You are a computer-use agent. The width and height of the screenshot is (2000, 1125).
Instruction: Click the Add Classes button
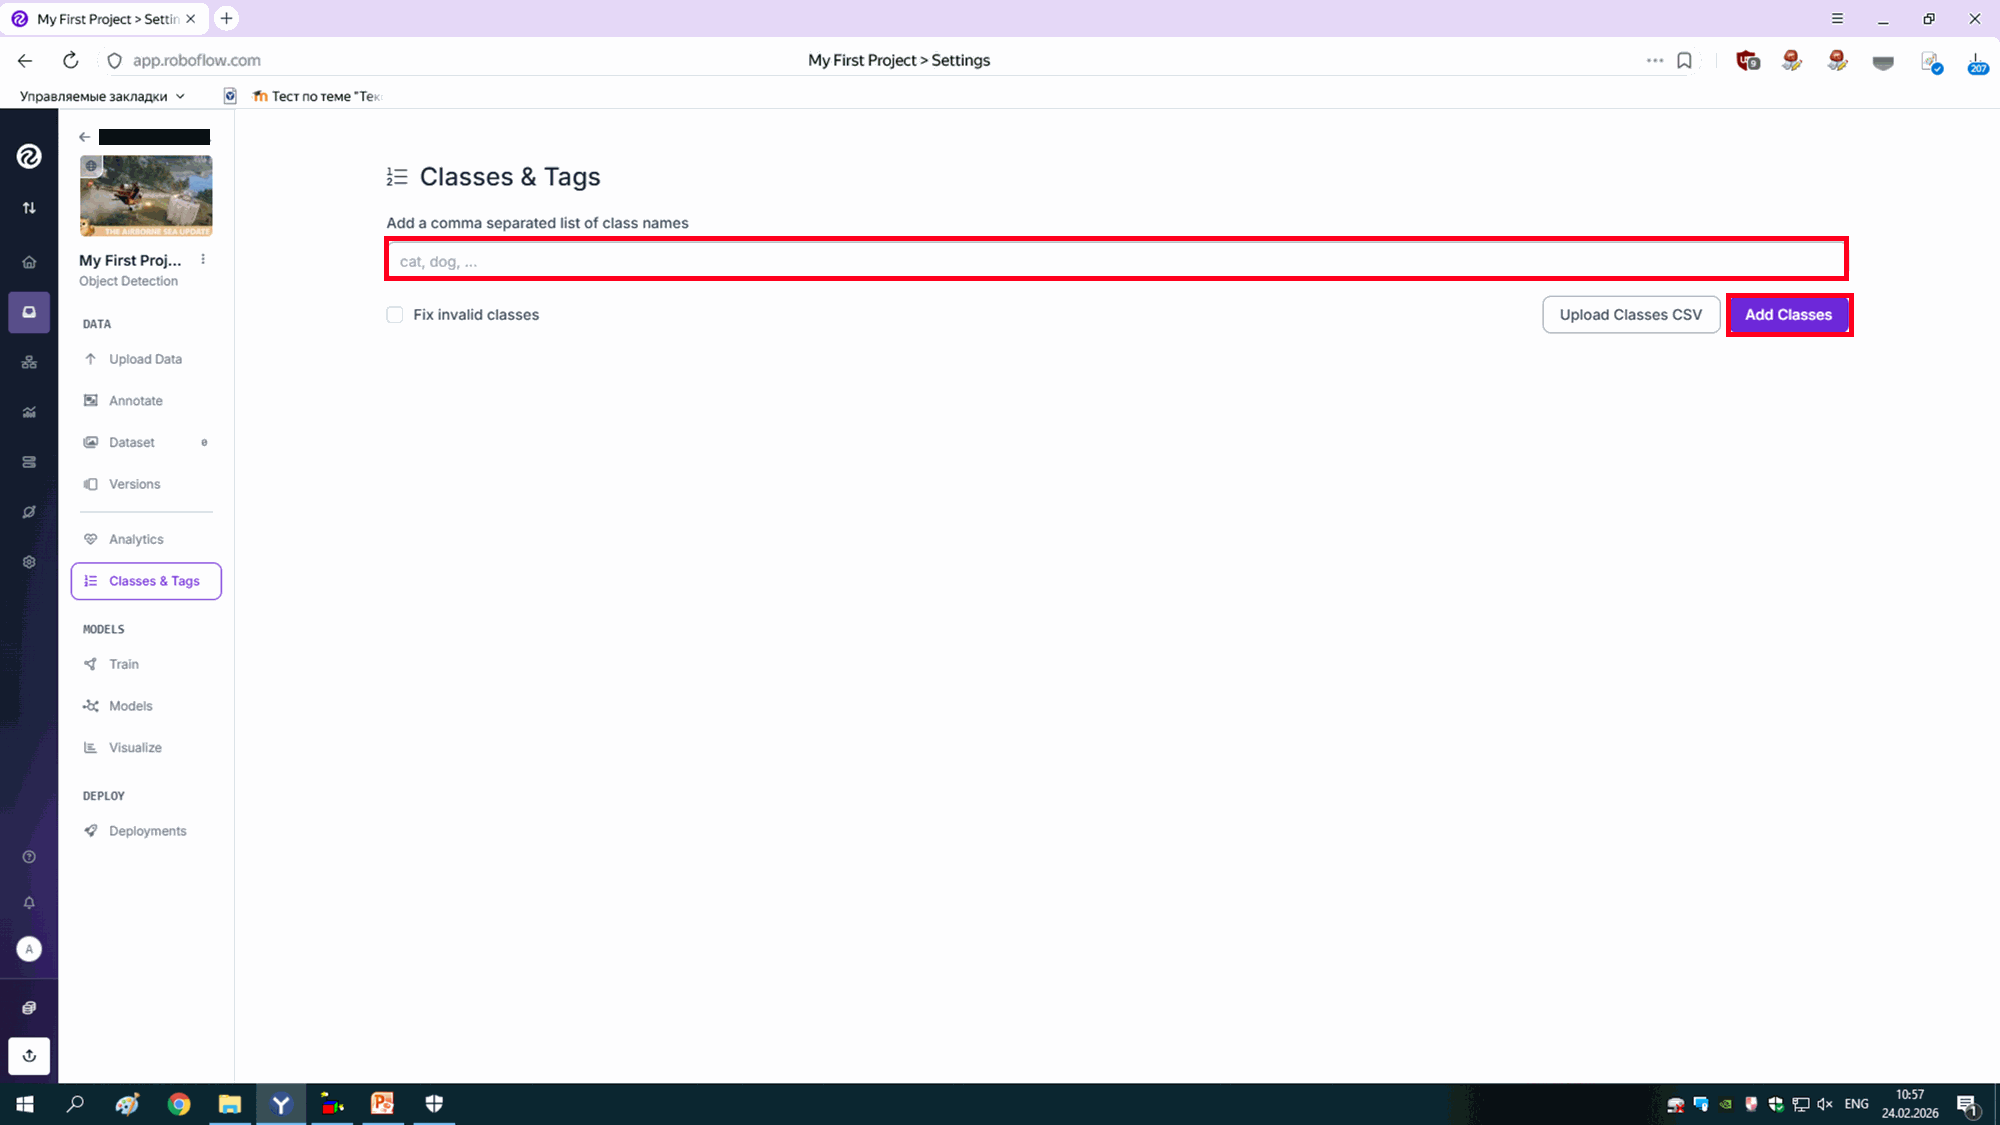click(1788, 315)
